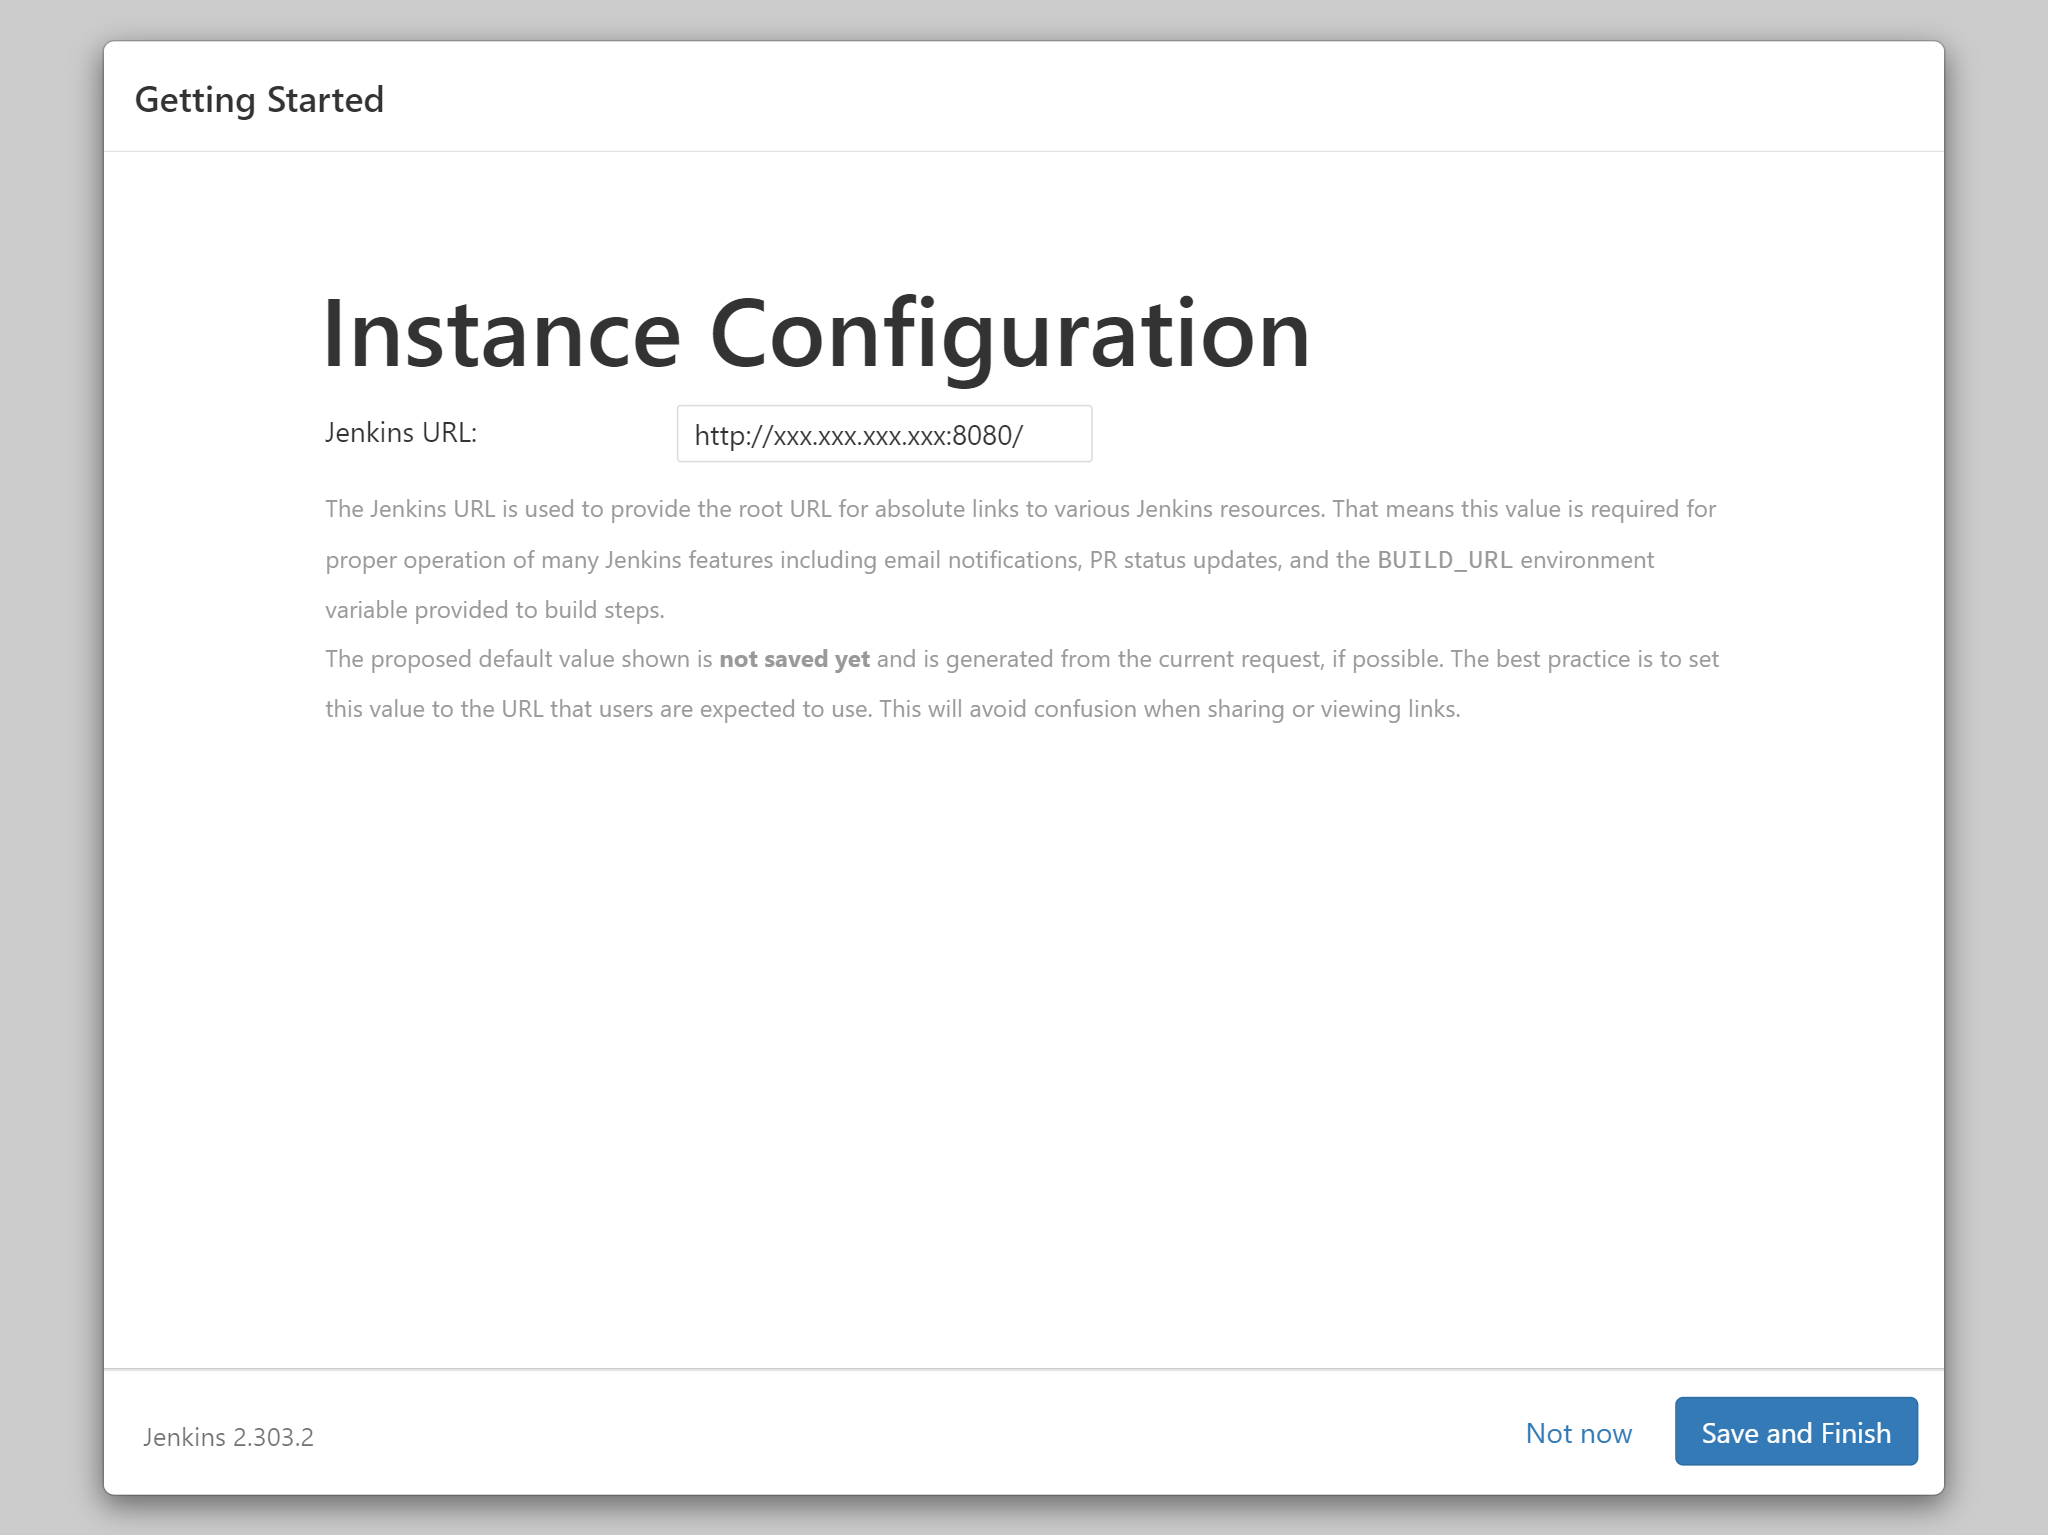The width and height of the screenshot is (2048, 1535).
Task: Click the 'PR status updates' phrase
Action: (x=1184, y=560)
